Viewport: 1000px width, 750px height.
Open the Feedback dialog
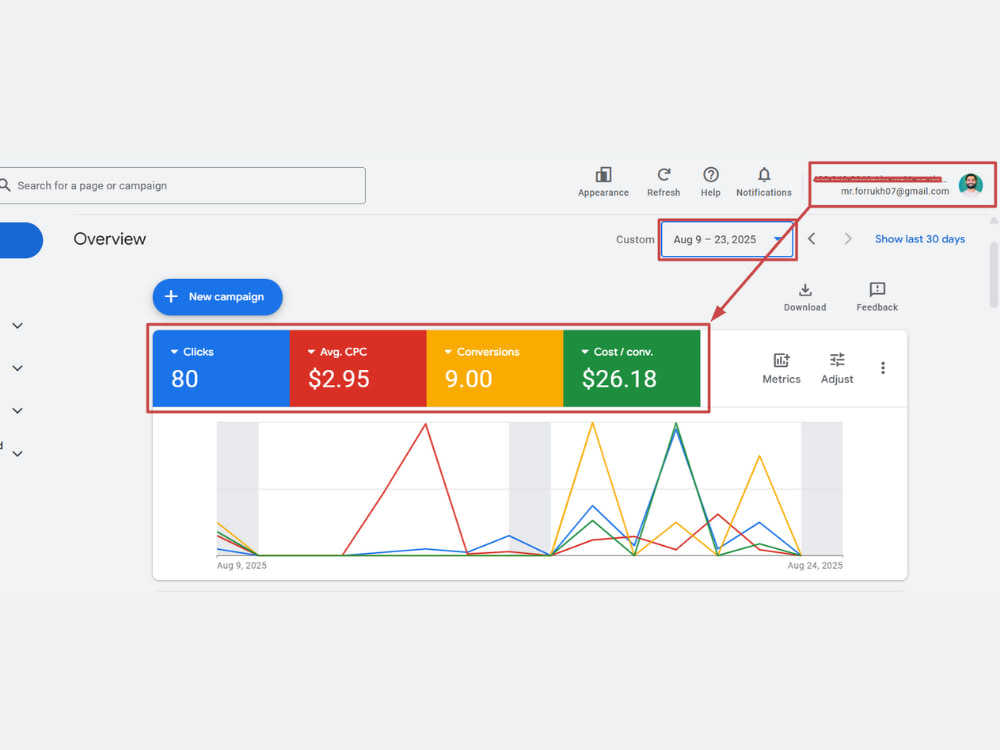click(x=877, y=297)
